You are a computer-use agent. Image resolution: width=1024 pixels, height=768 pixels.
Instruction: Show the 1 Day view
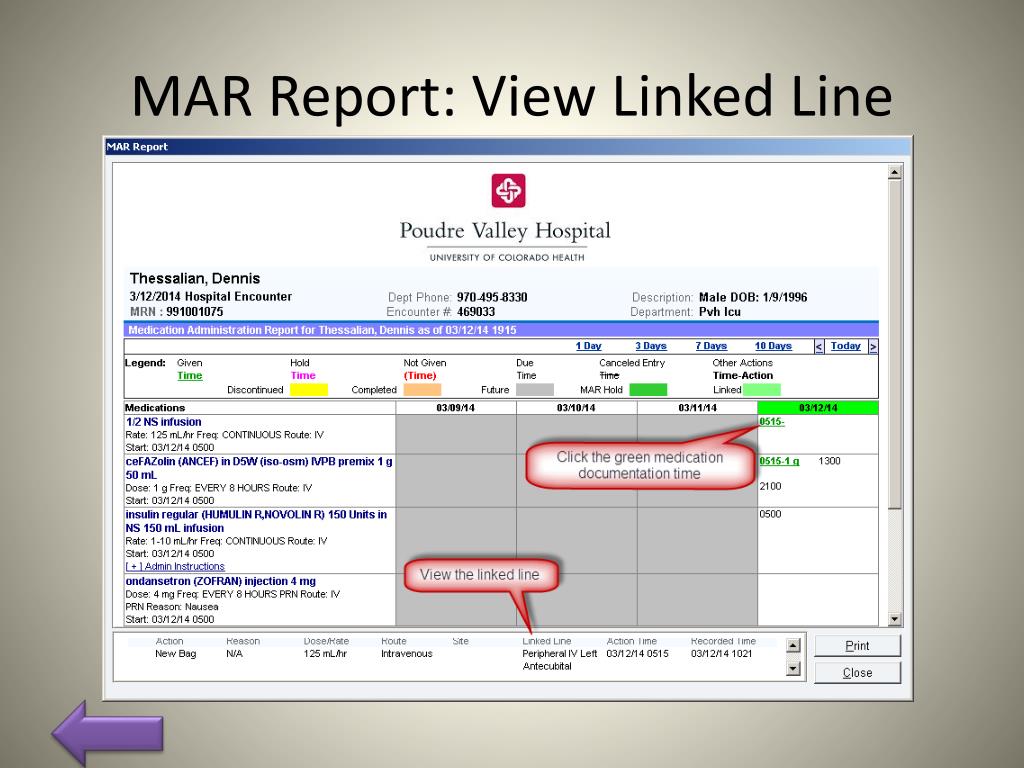(x=588, y=346)
